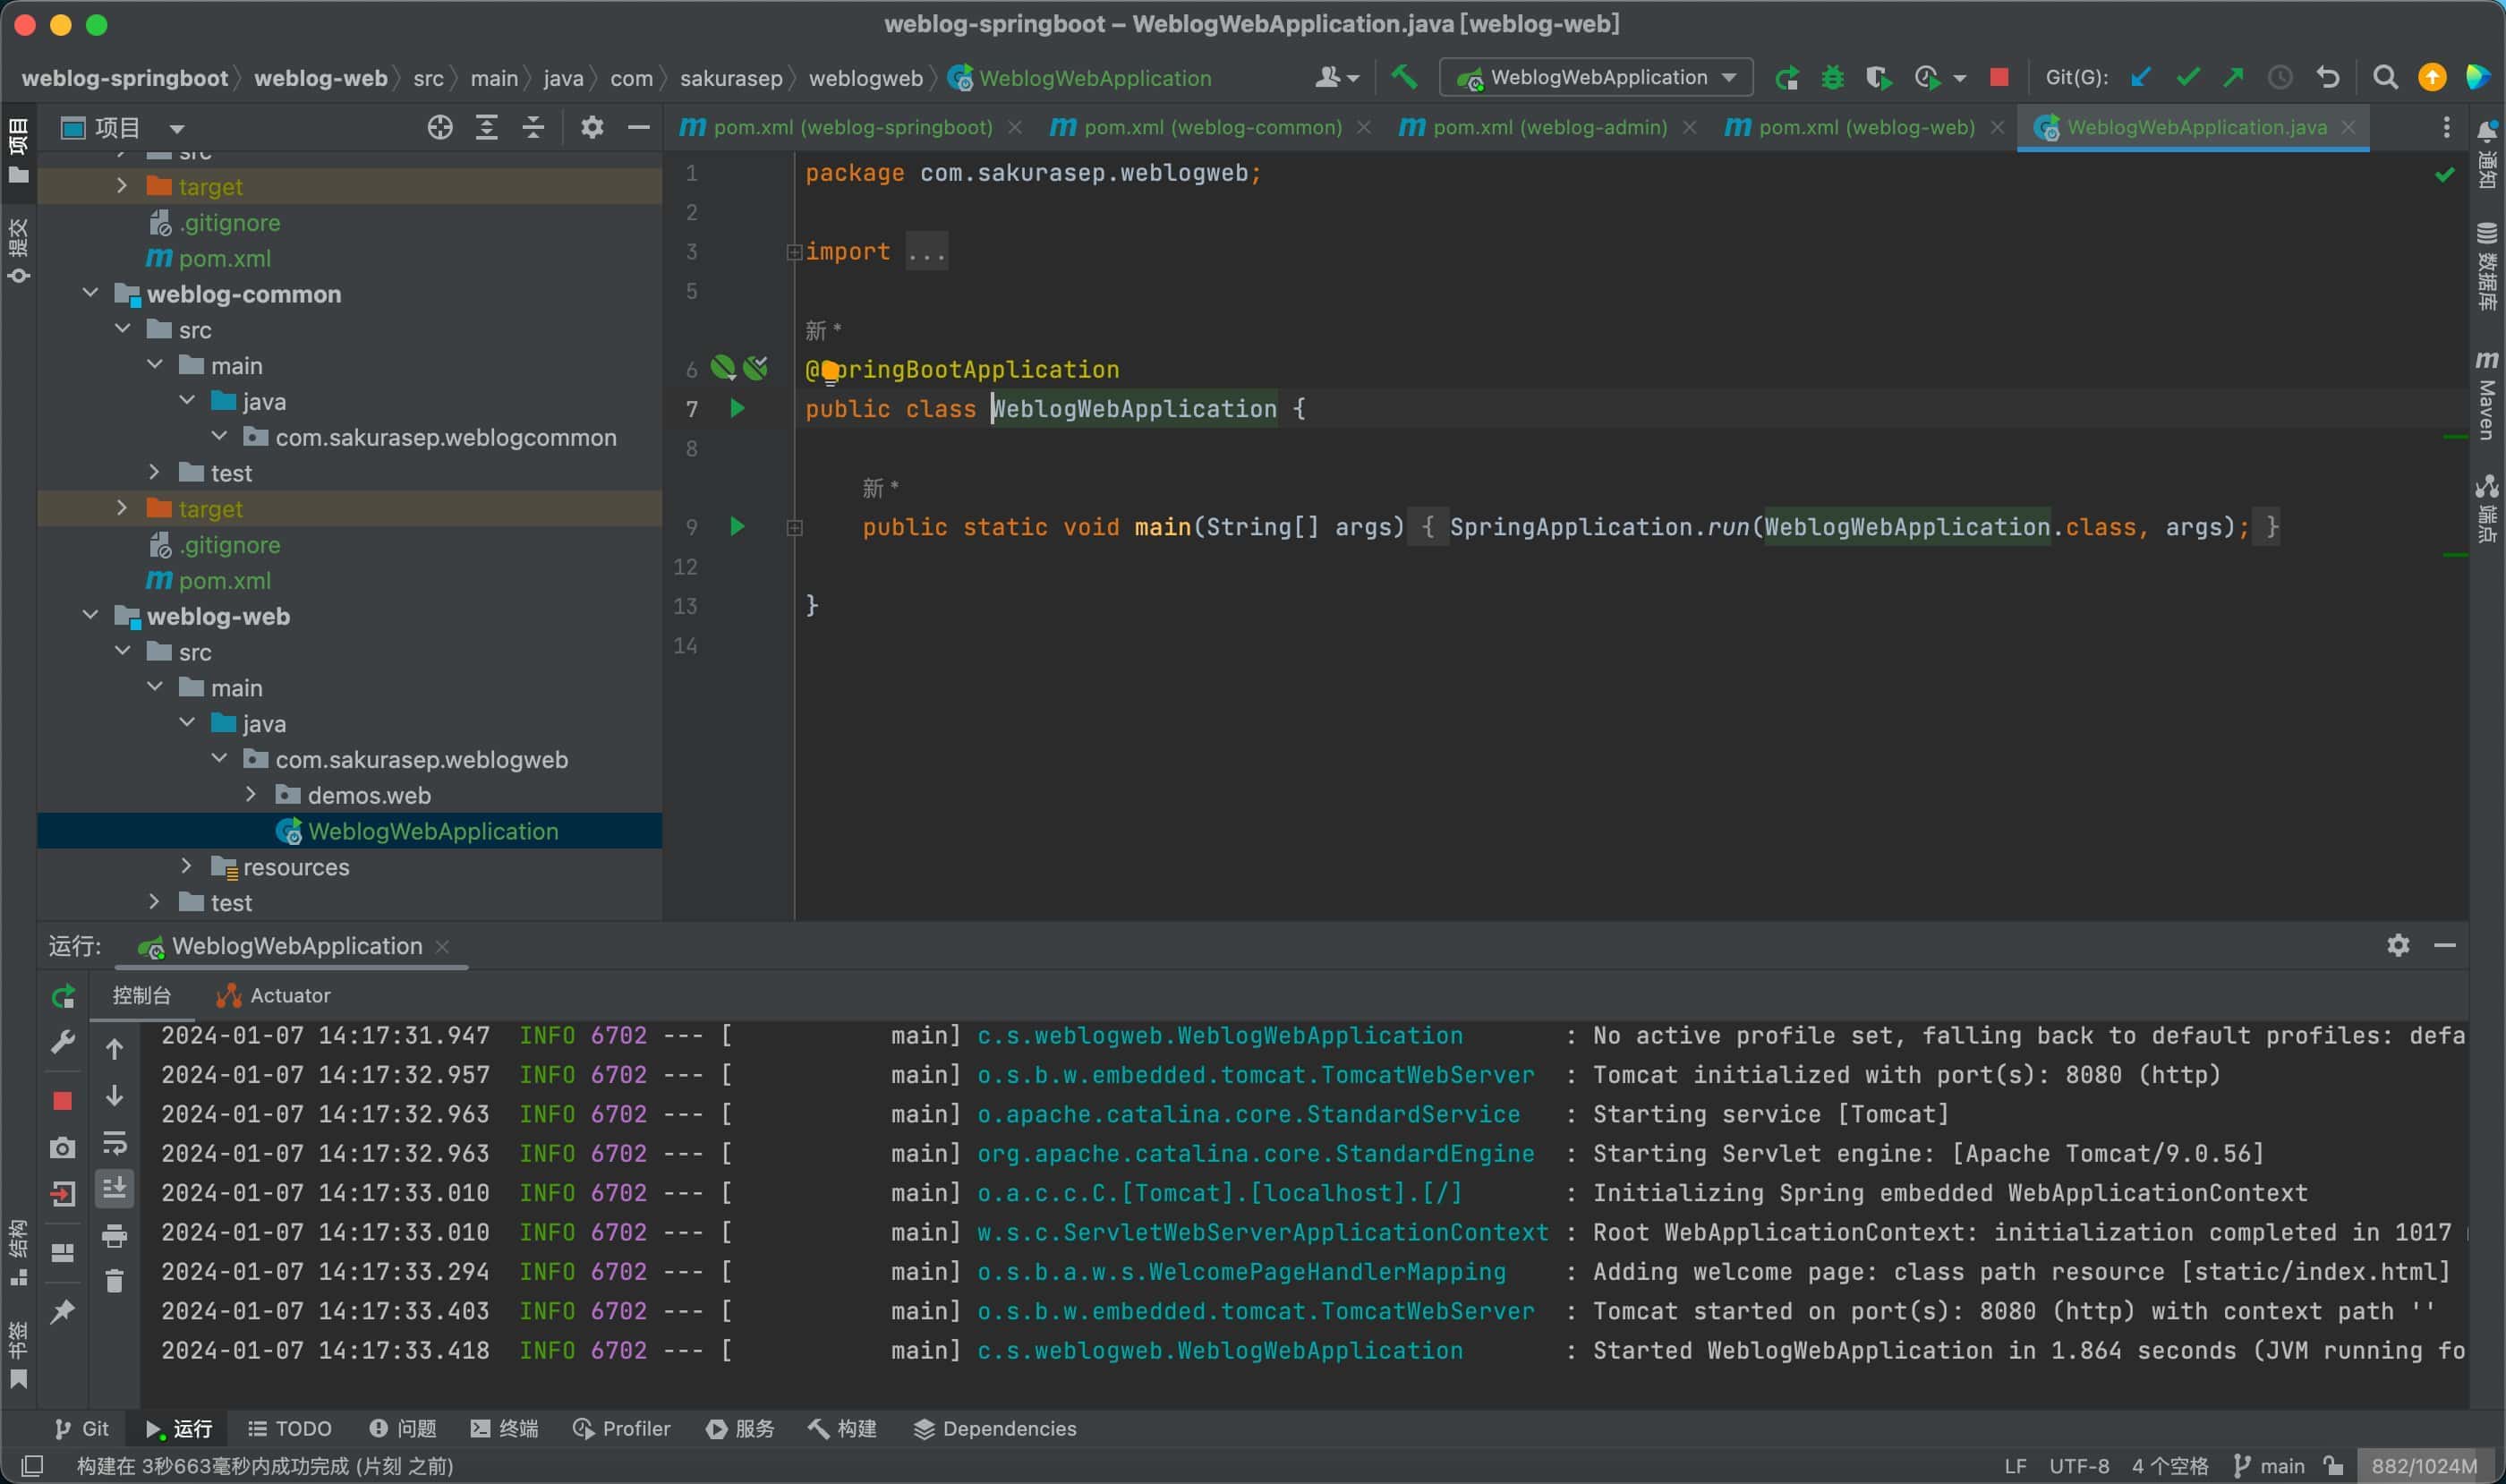2506x1484 pixels.
Task: Click the main branch in status bar
Action: 2270,1466
